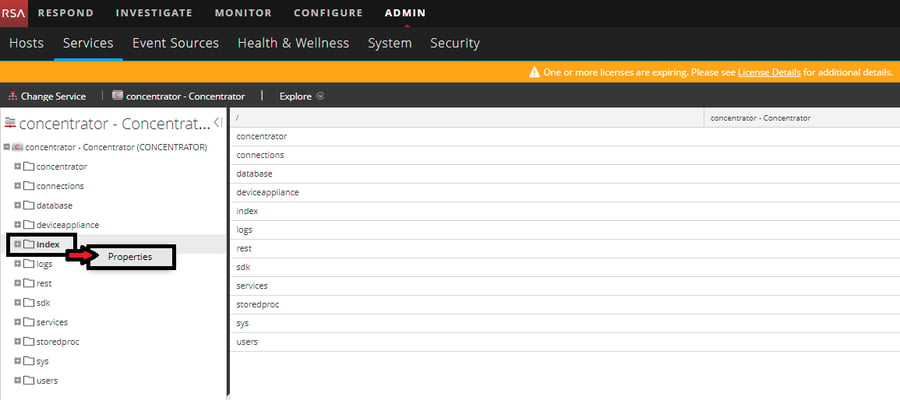900x400 pixels.
Task: Open the CONFIGURE top menu
Action: 328,13
